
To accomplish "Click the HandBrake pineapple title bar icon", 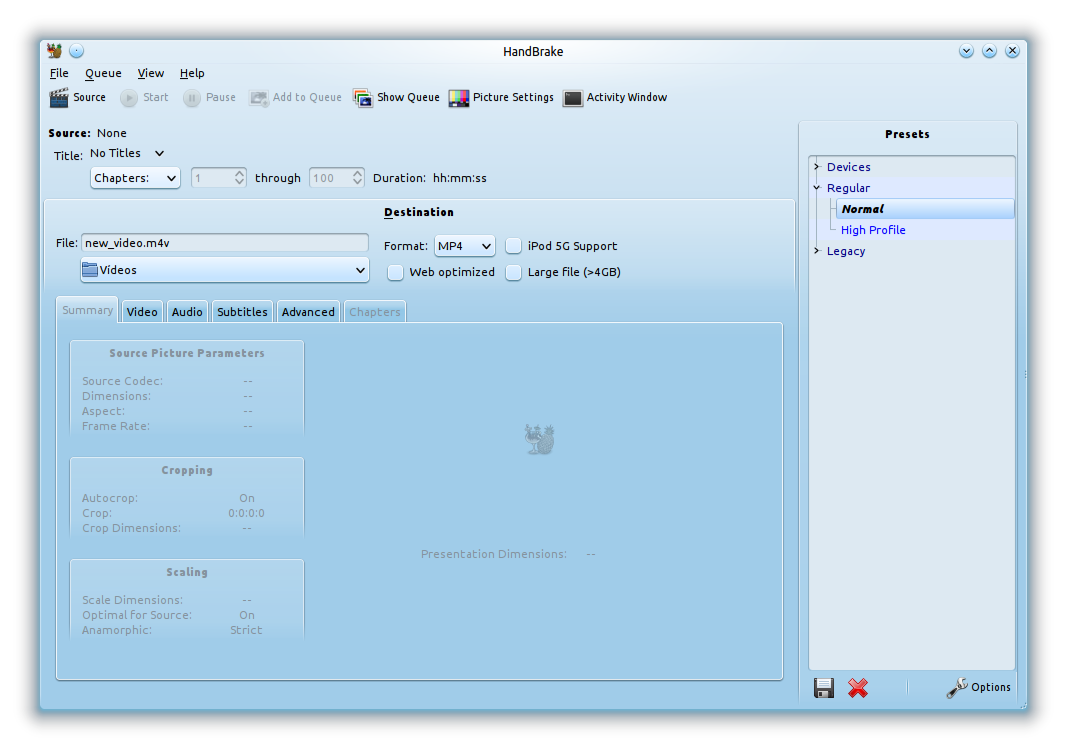I will click(x=54, y=51).
